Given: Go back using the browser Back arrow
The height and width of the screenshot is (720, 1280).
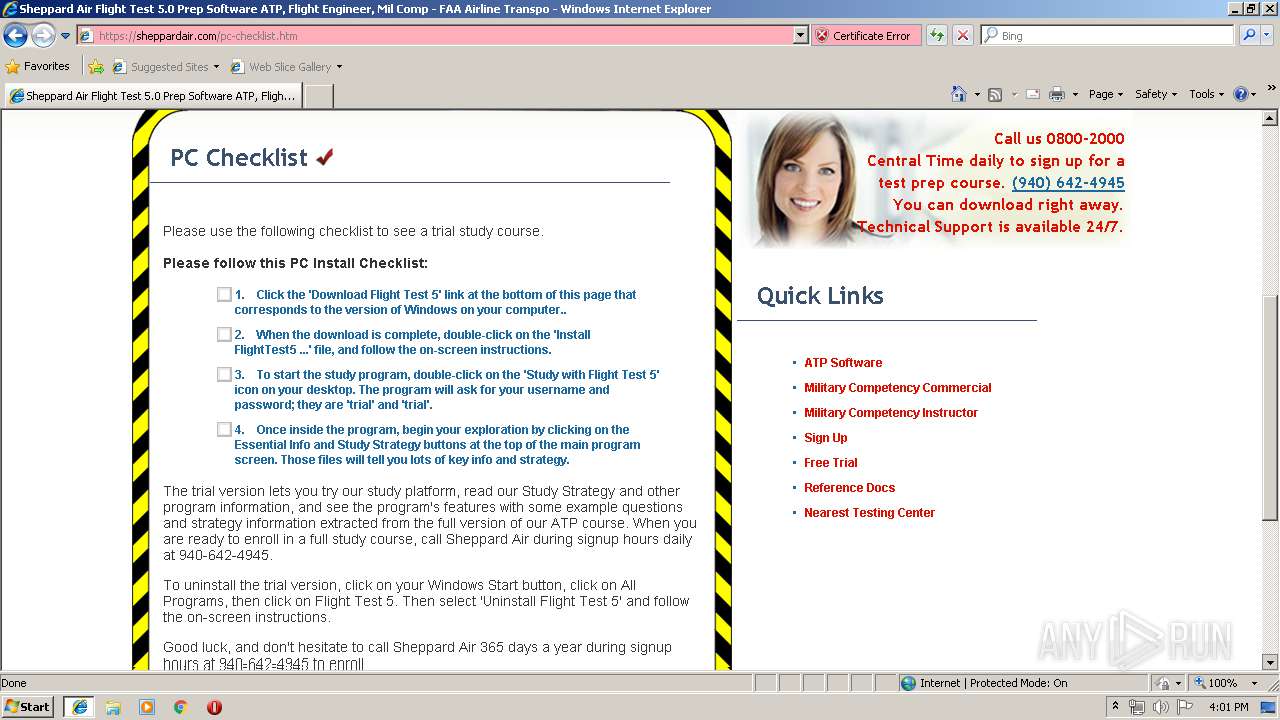Looking at the screenshot, I should (x=15, y=36).
